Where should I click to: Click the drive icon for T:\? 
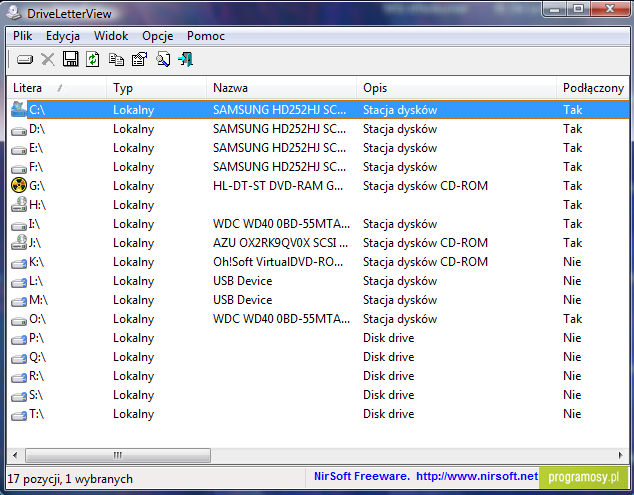tap(19, 416)
